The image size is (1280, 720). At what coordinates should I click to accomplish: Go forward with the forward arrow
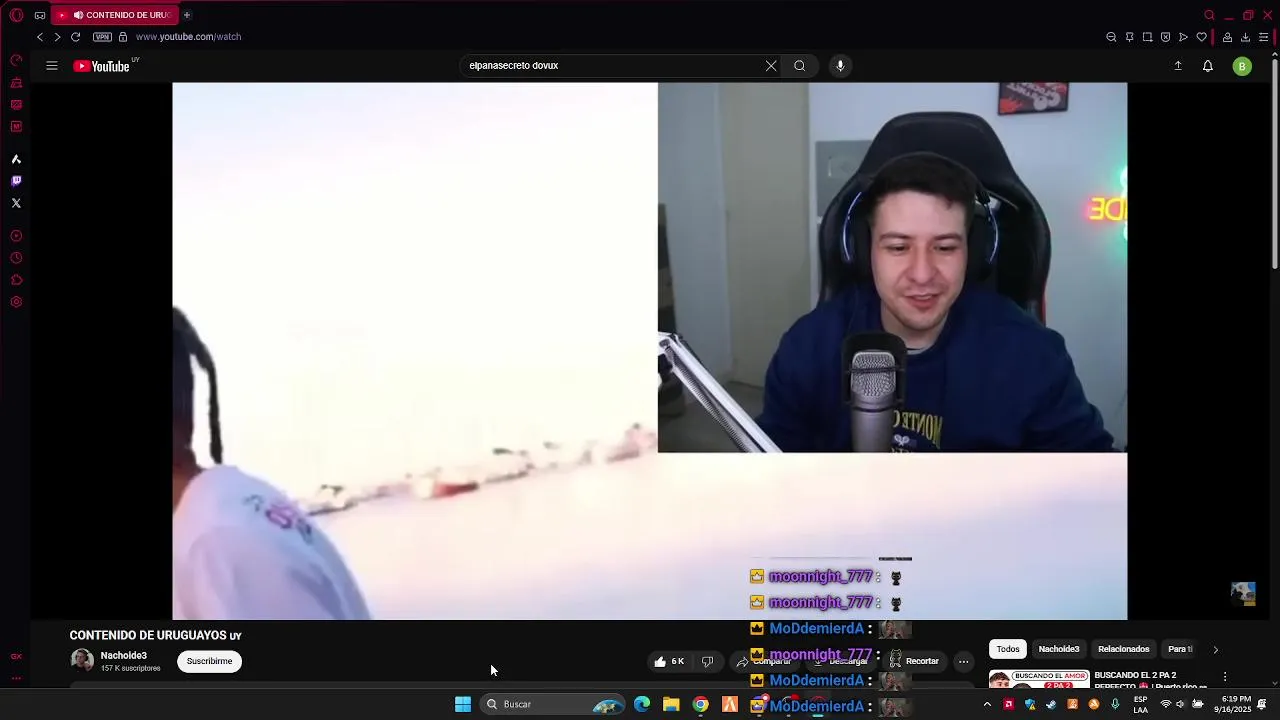(x=57, y=37)
